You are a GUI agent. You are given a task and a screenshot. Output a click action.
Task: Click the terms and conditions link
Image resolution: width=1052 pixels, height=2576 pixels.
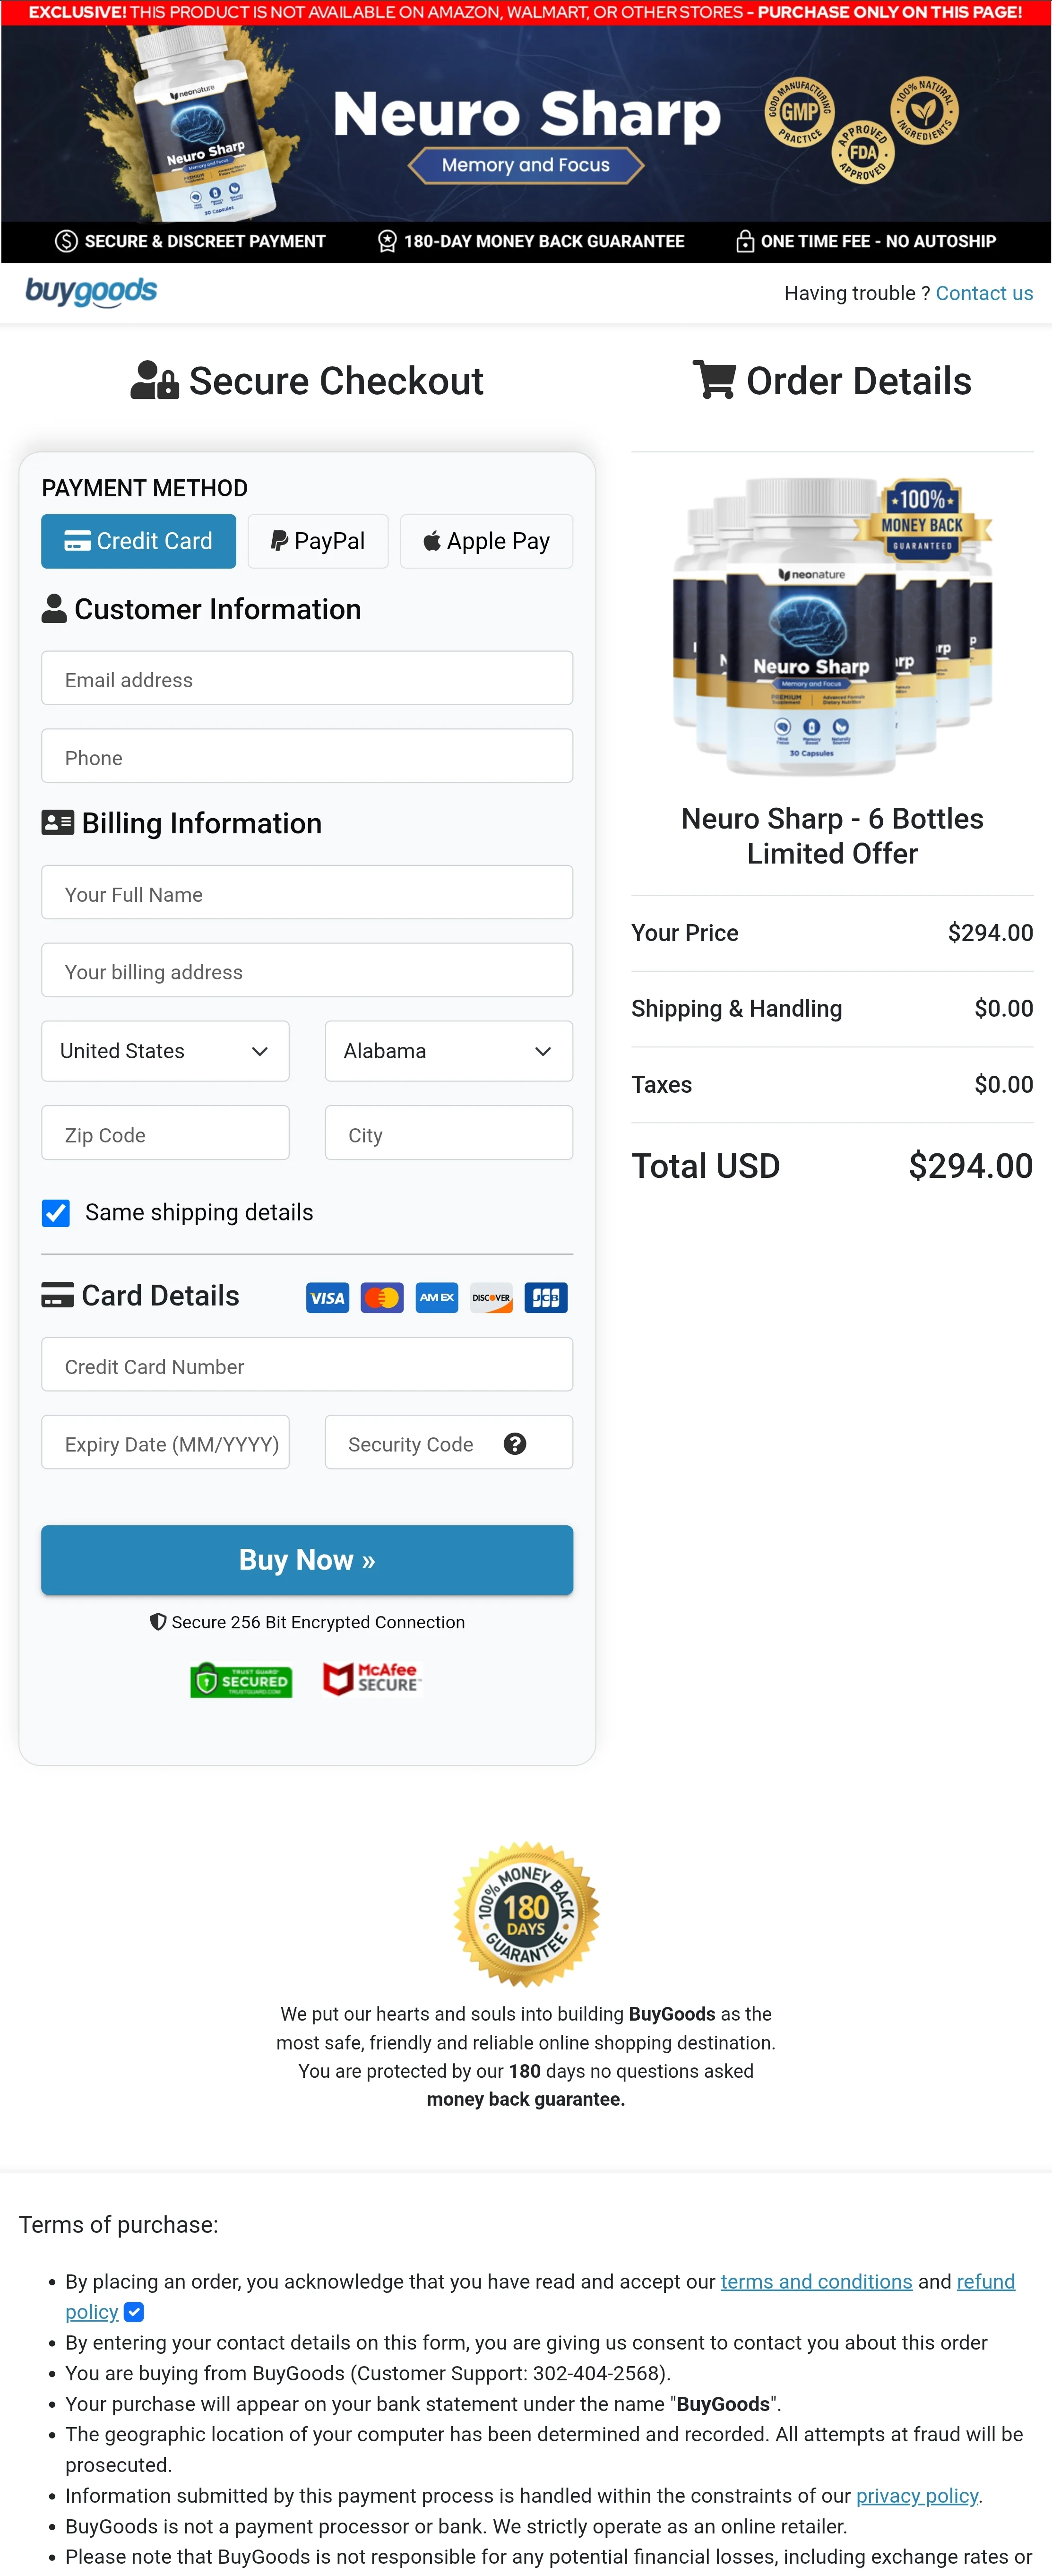point(816,2281)
